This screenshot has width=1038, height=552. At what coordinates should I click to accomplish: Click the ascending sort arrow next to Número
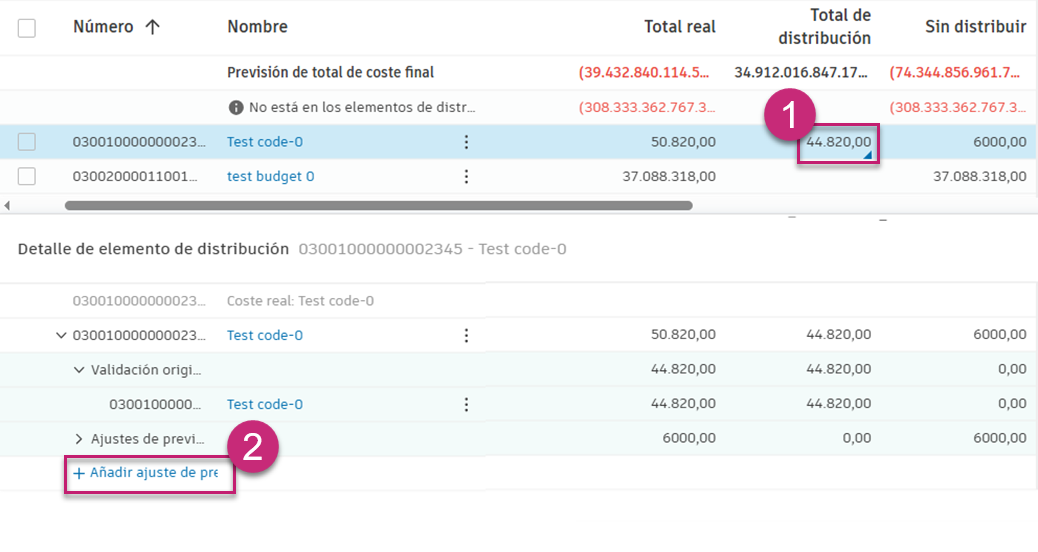153,27
